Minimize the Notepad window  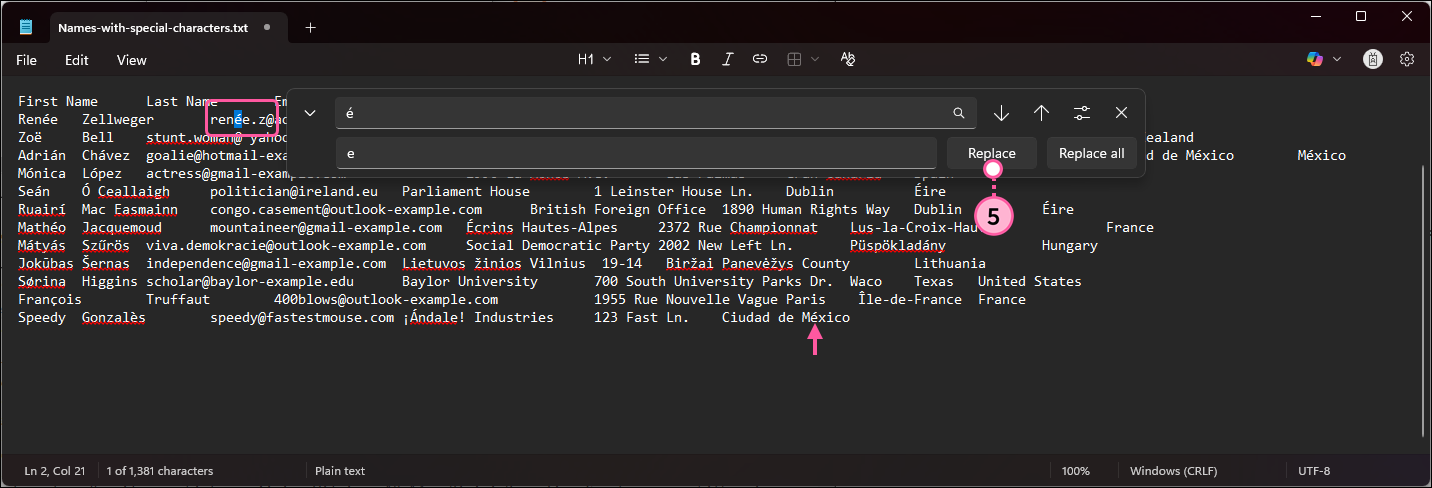pyautogui.click(x=1316, y=16)
